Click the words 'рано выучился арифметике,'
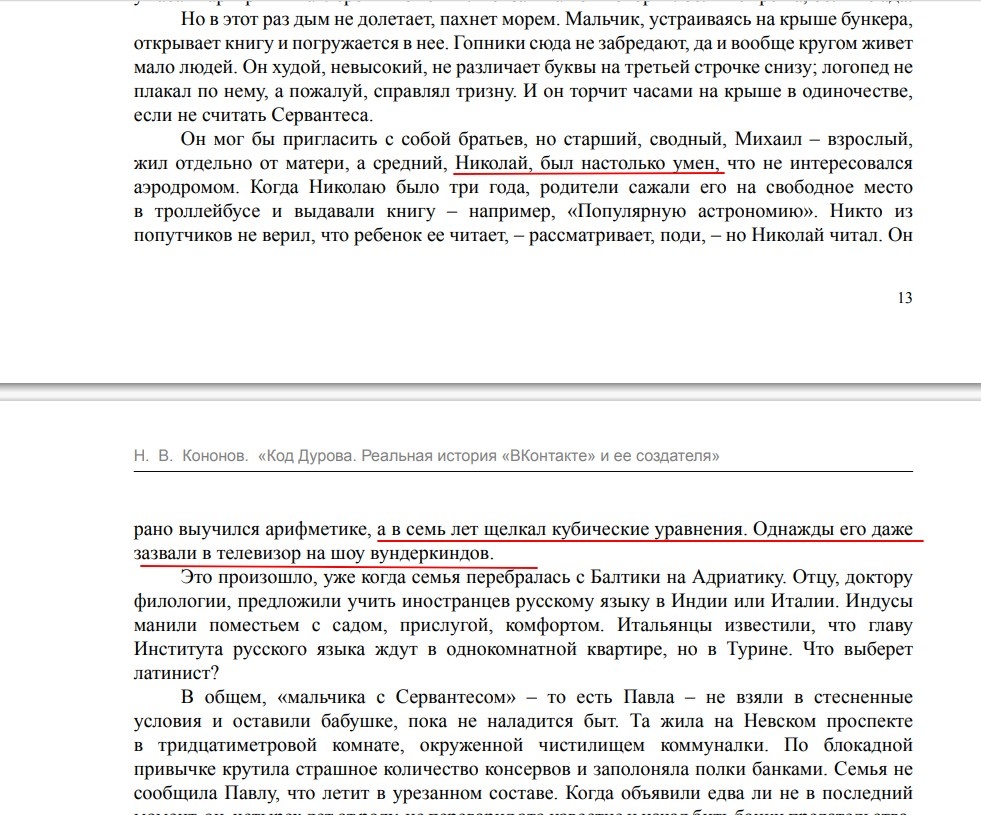The height and width of the screenshot is (815, 981). pyautogui.click(x=253, y=529)
